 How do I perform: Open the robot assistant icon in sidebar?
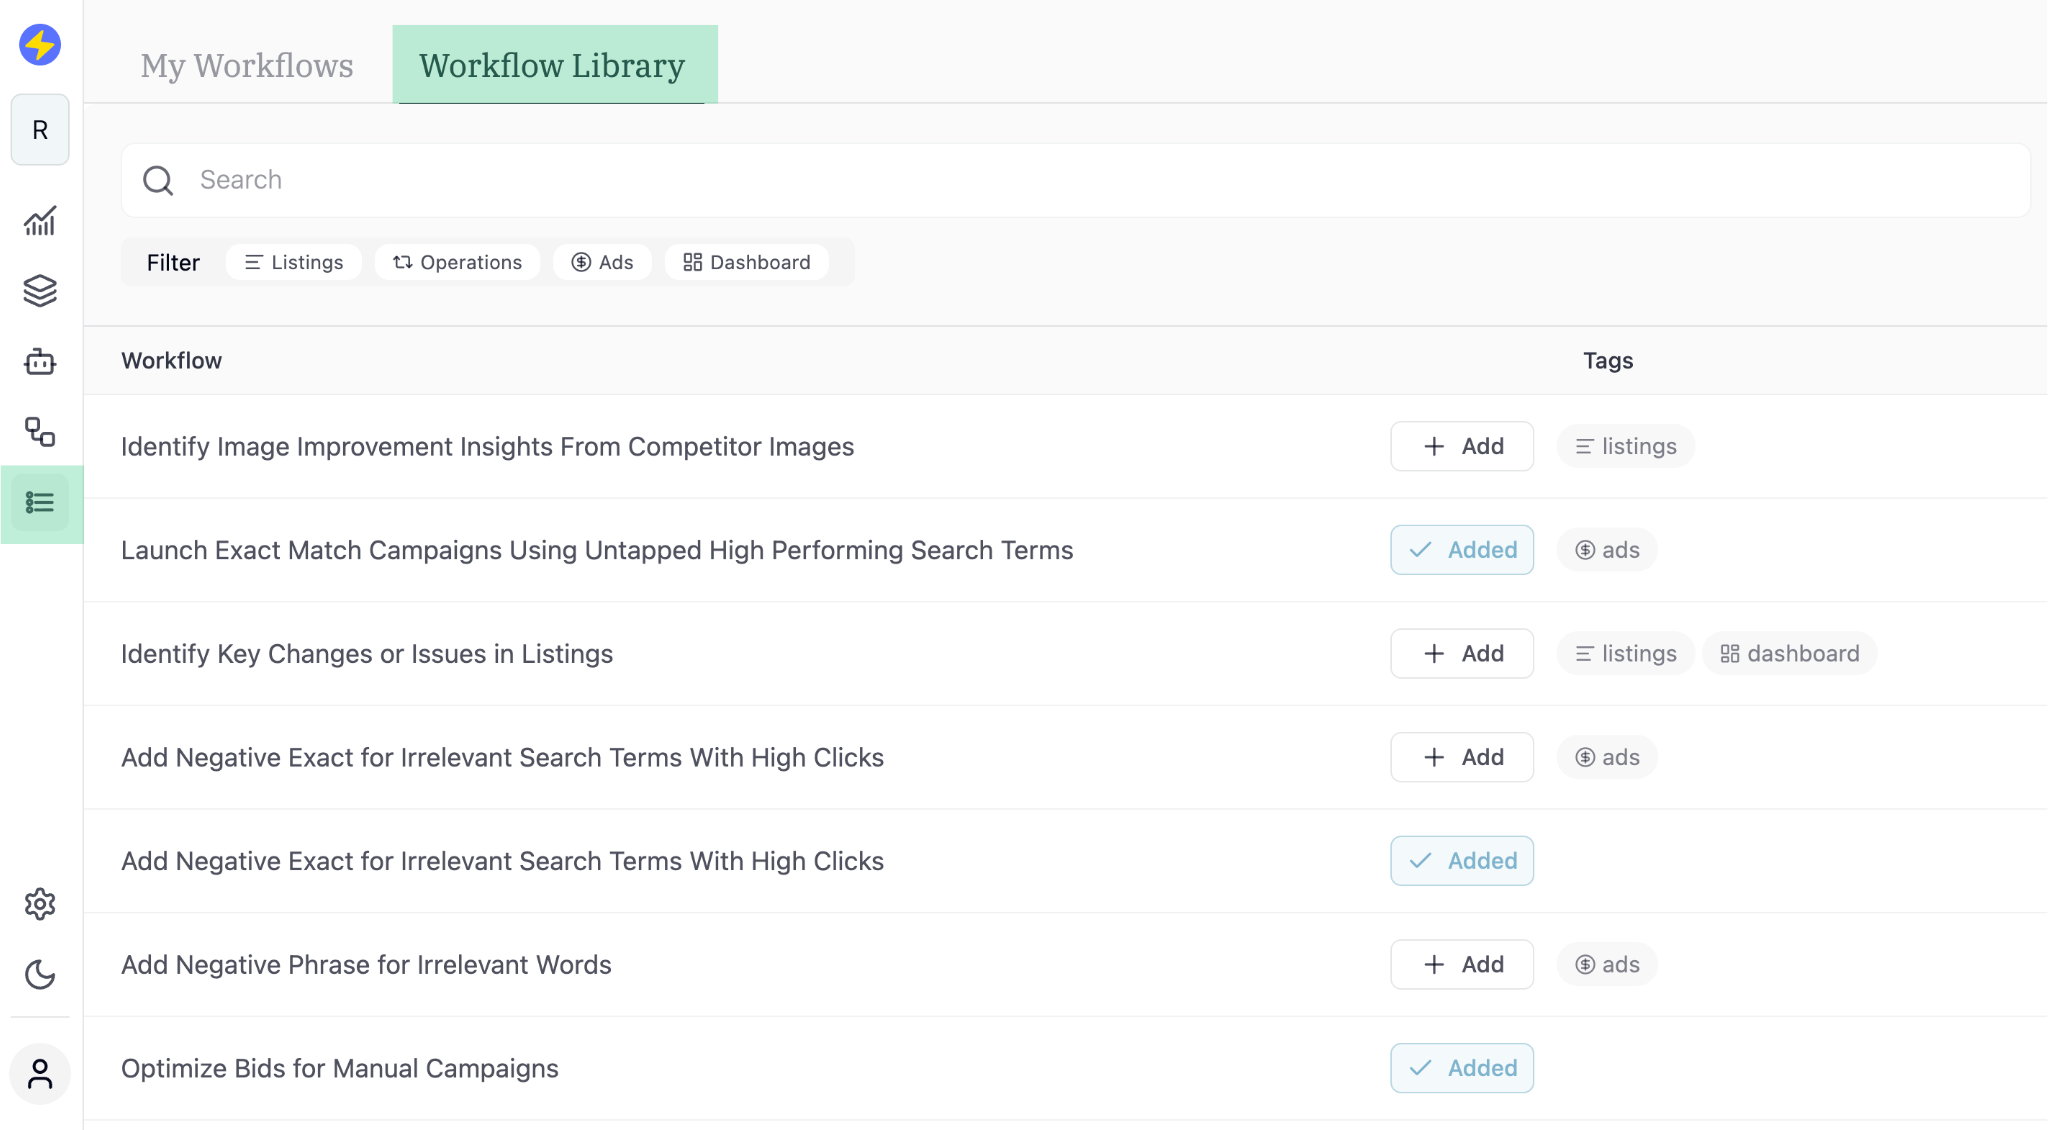40,362
